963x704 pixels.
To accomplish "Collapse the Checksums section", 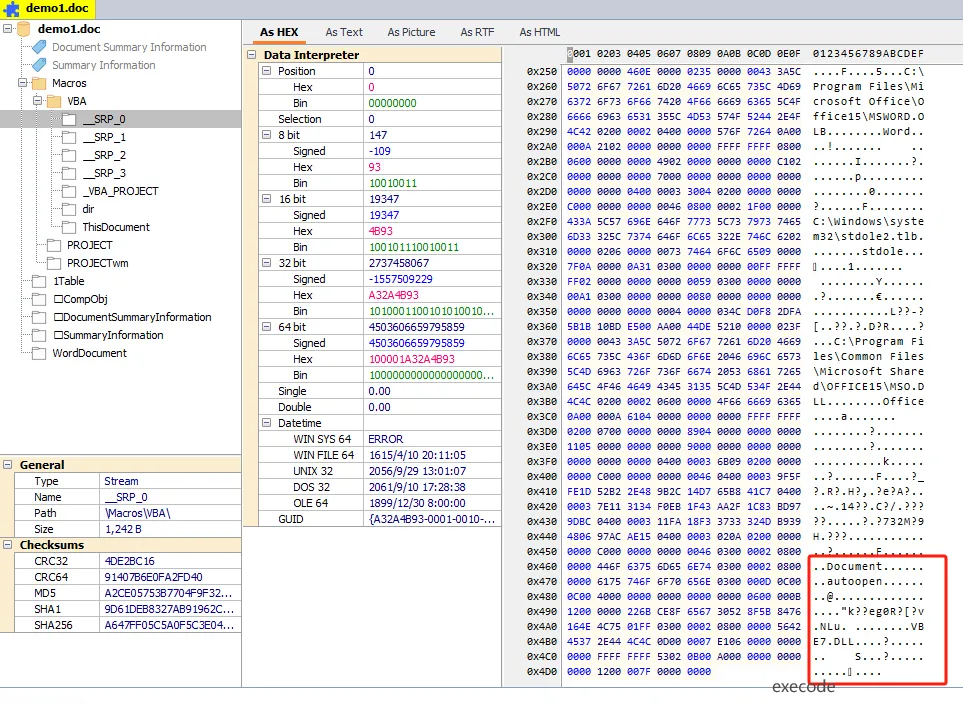I will [x=9, y=545].
